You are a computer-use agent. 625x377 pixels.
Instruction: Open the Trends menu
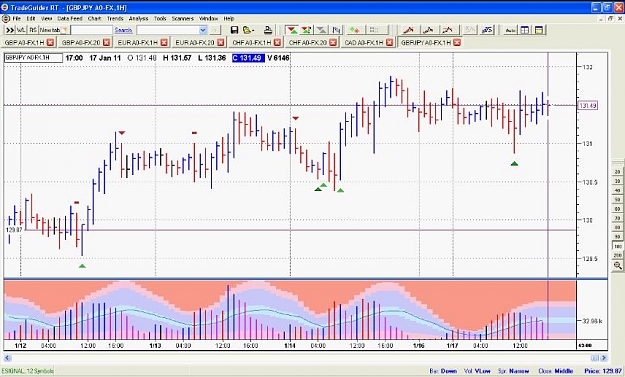click(x=115, y=19)
